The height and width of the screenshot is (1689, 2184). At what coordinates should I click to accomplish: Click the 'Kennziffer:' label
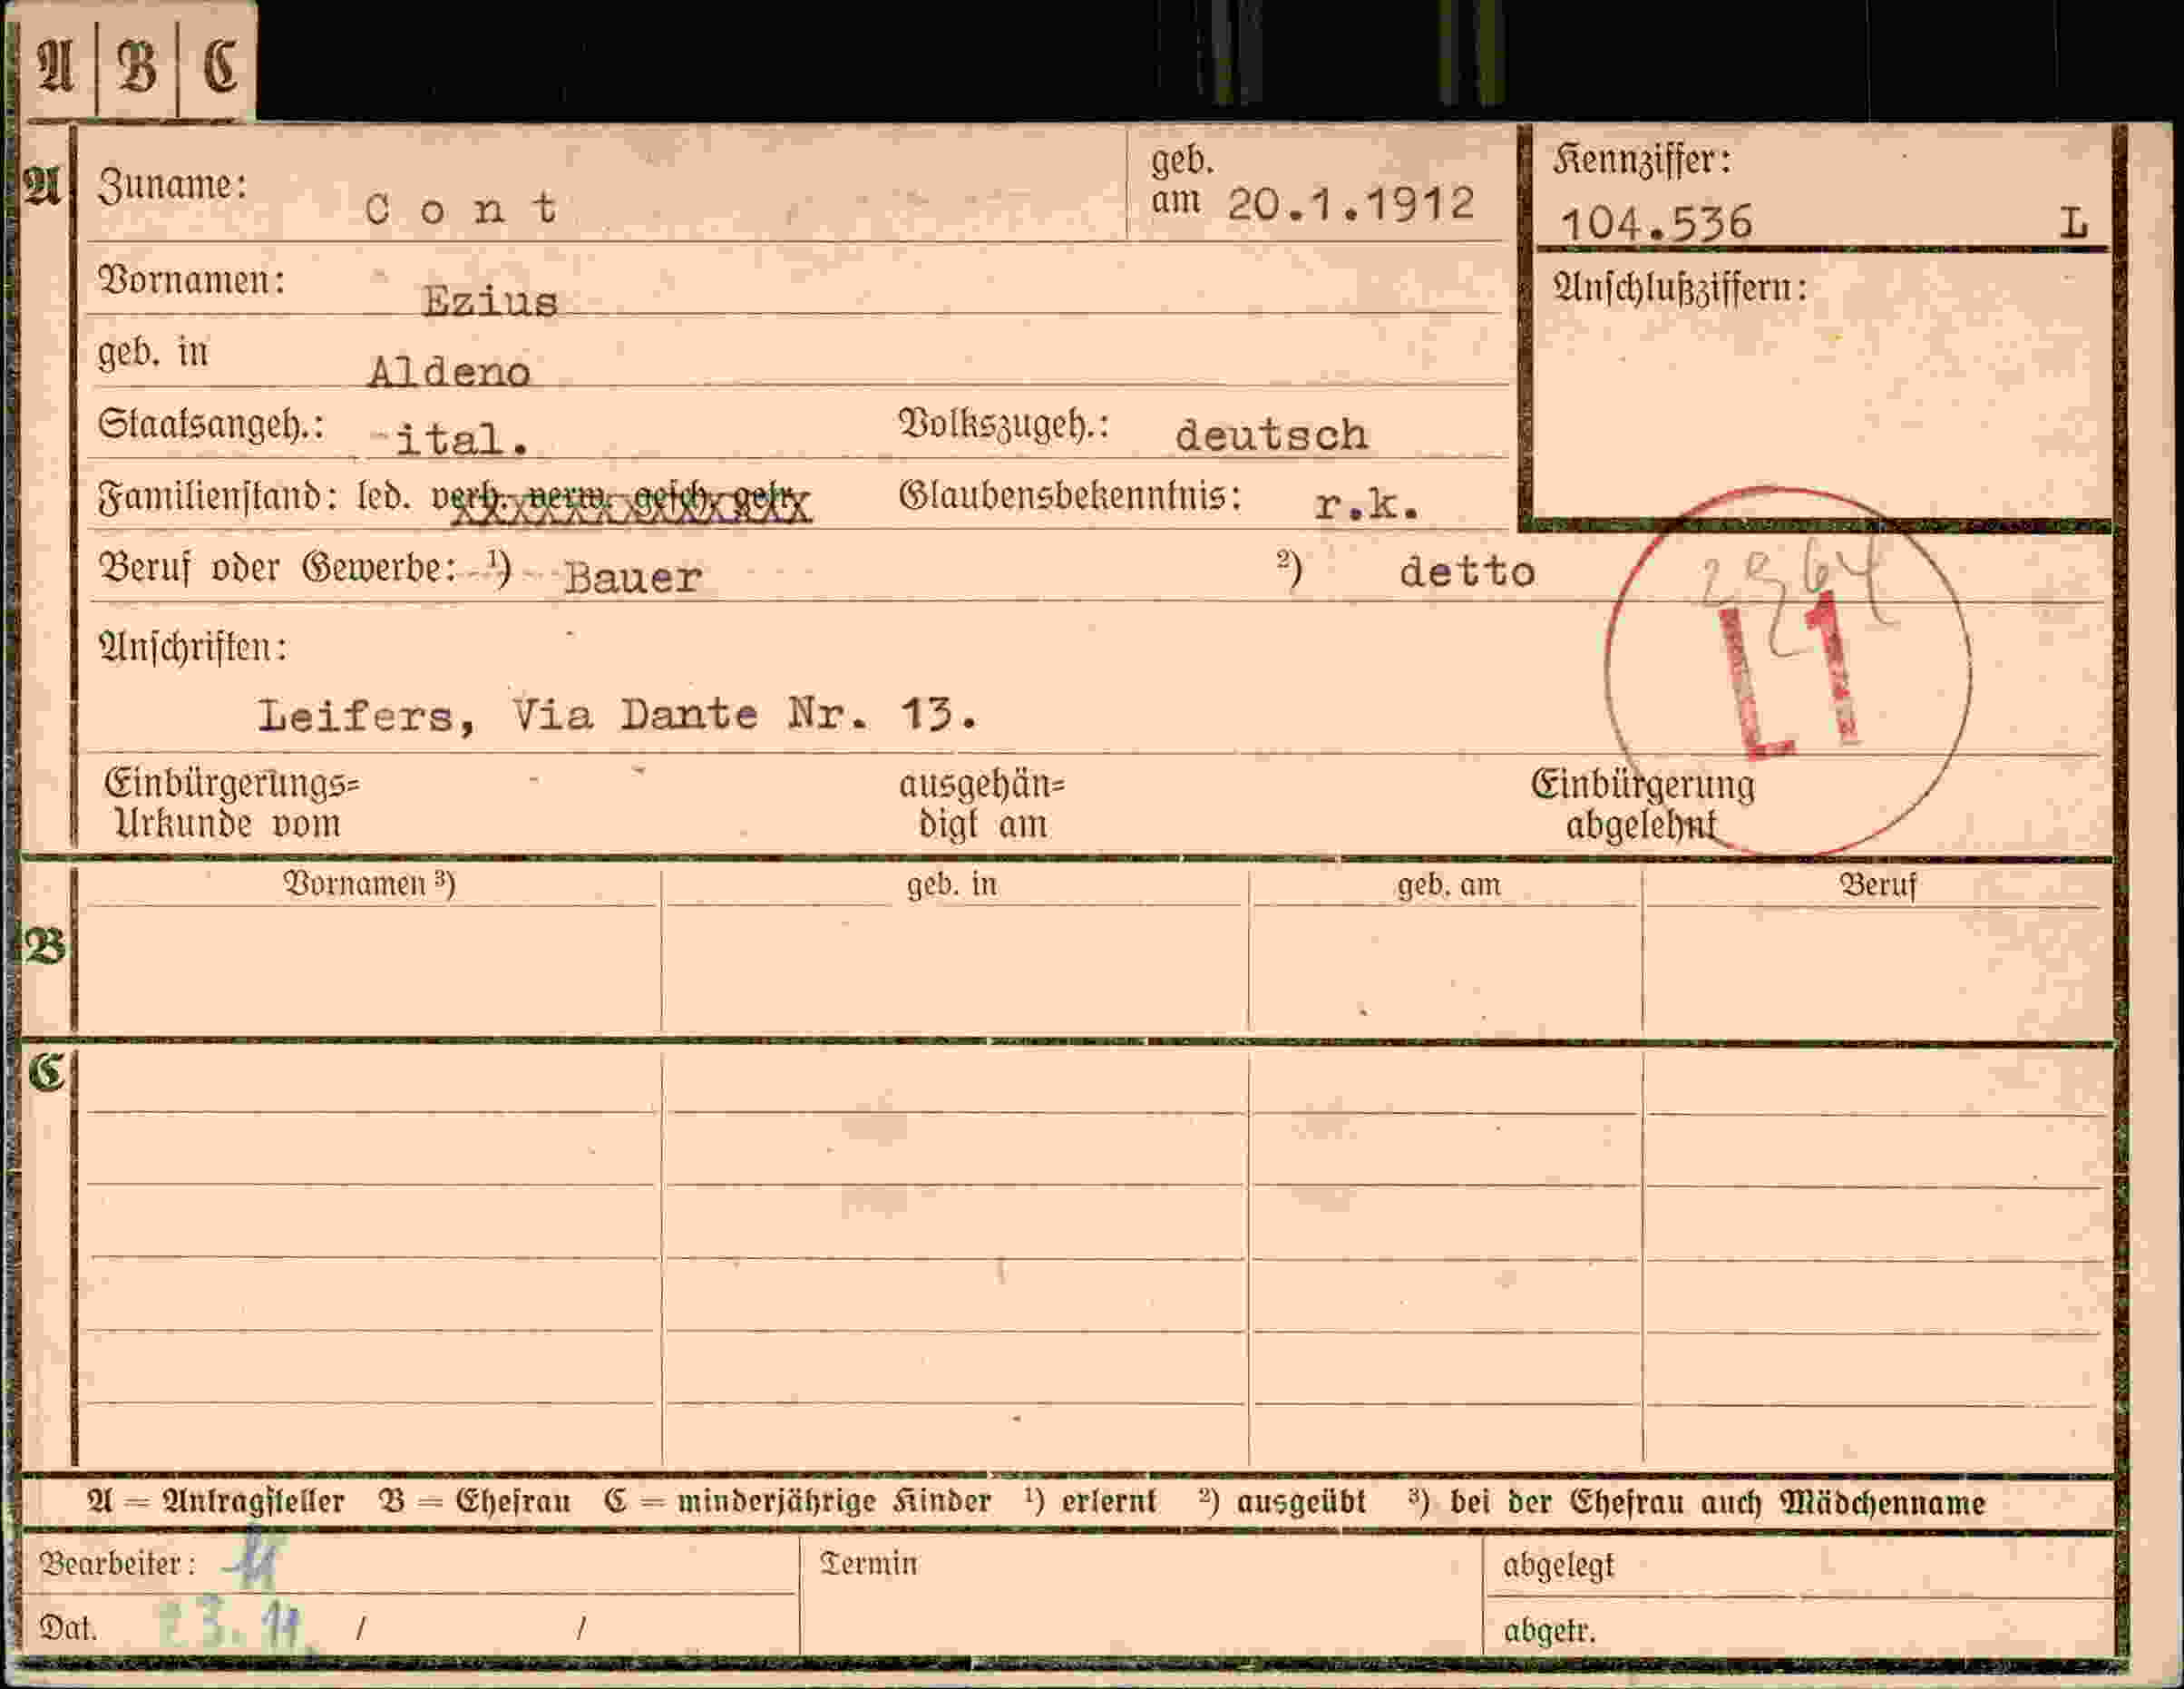pos(1642,161)
